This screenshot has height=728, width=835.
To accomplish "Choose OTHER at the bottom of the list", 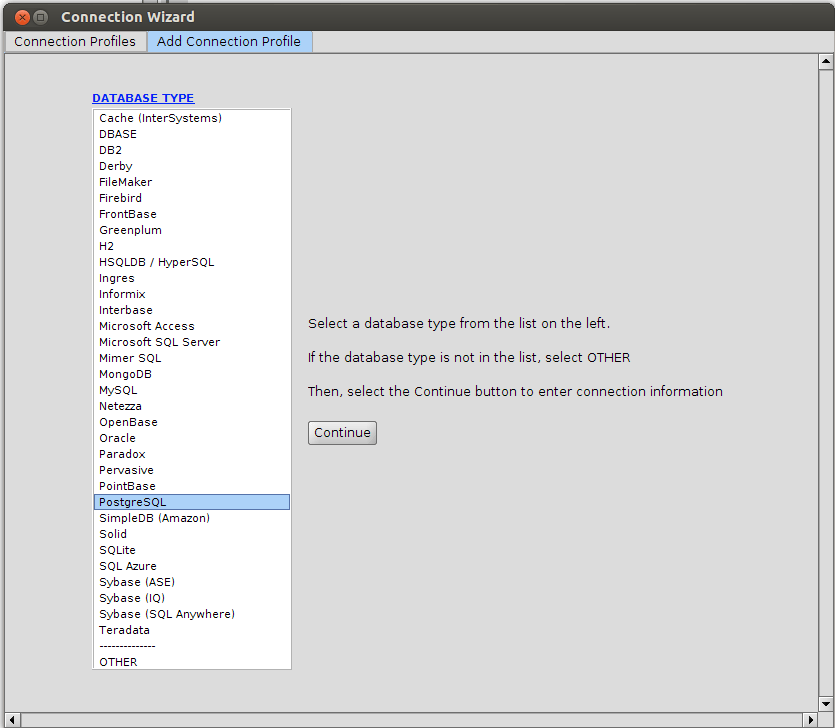I will pos(118,662).
